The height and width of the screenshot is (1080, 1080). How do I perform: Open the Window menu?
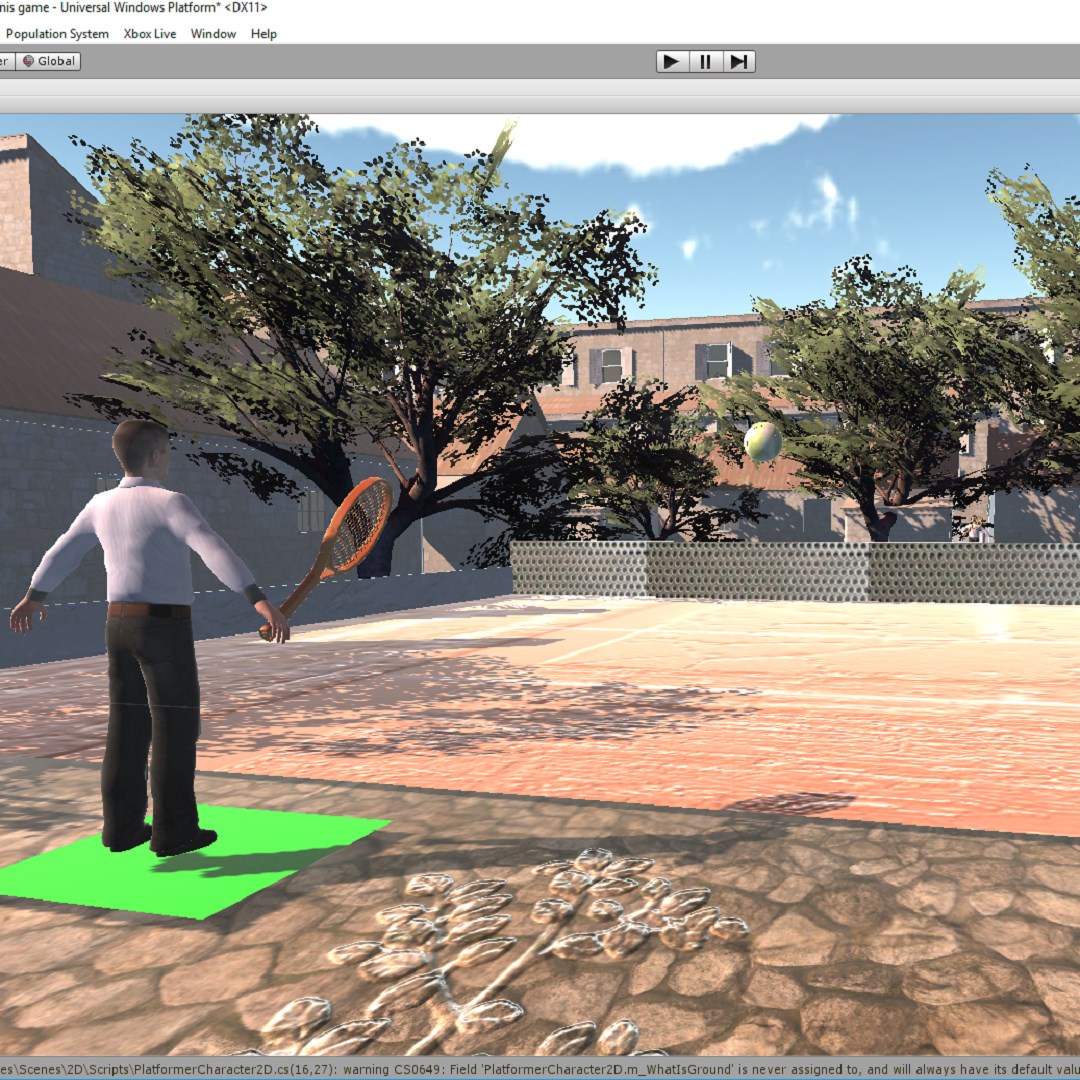point(214,34)
